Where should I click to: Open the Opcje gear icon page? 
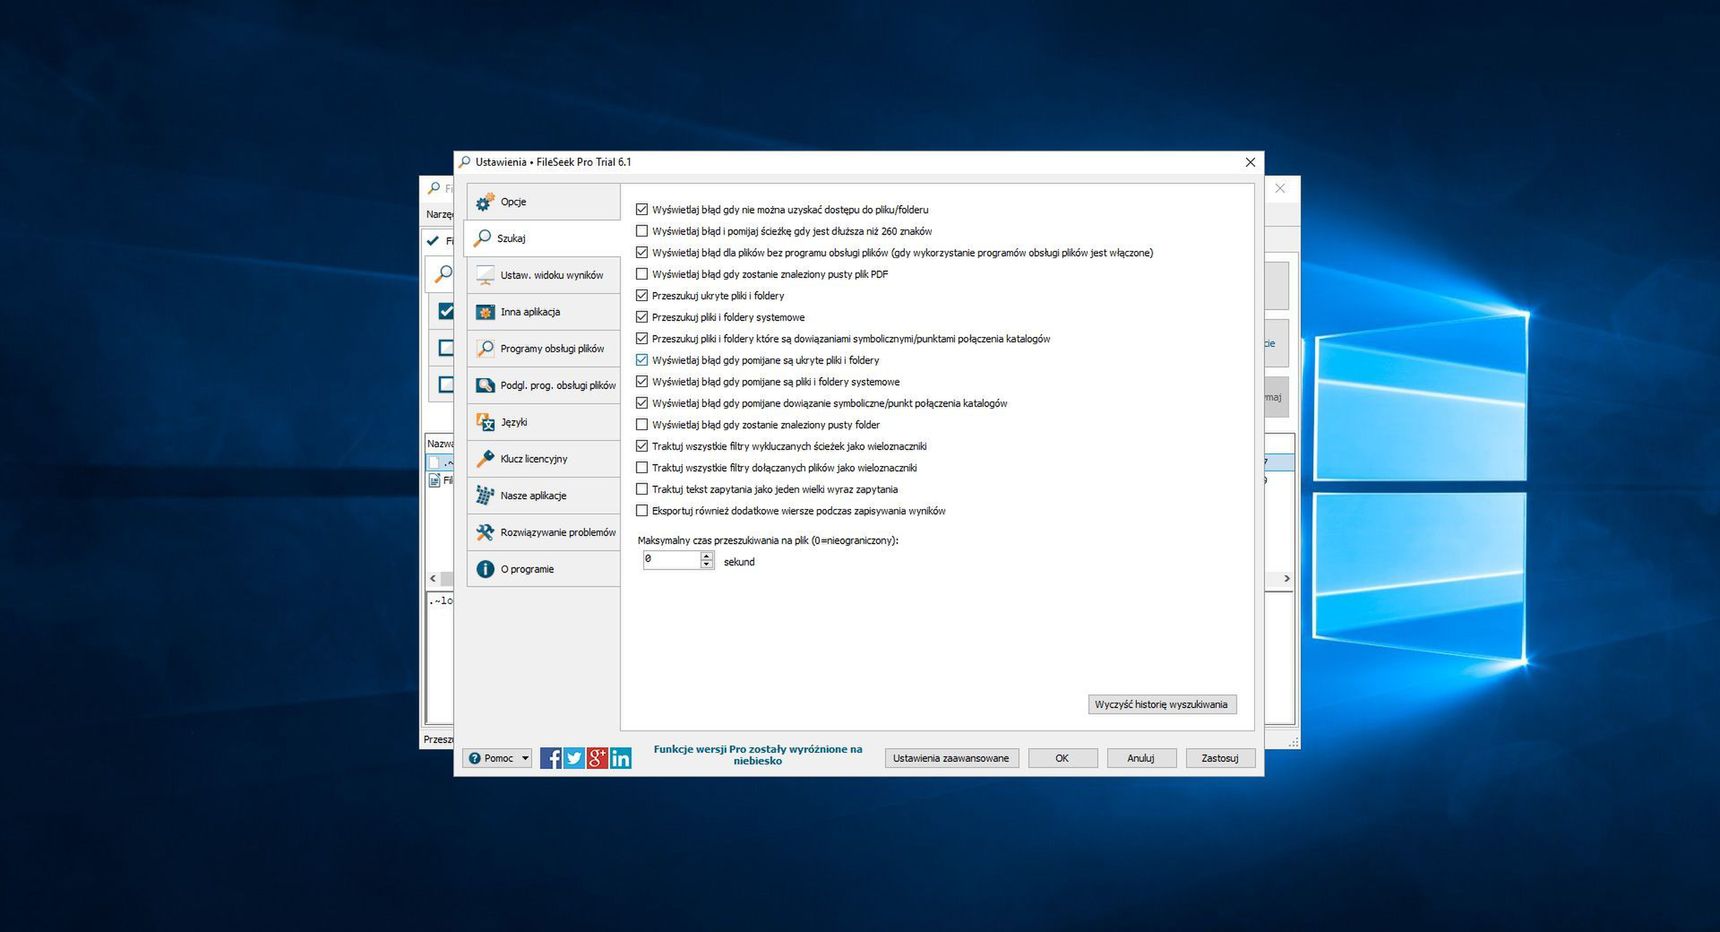[x=485, y=202]
